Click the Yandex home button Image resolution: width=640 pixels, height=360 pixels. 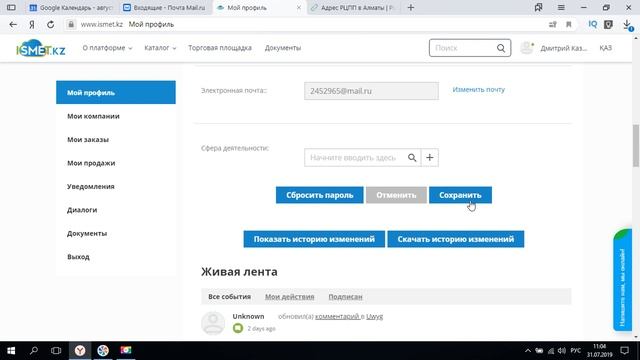32,24
